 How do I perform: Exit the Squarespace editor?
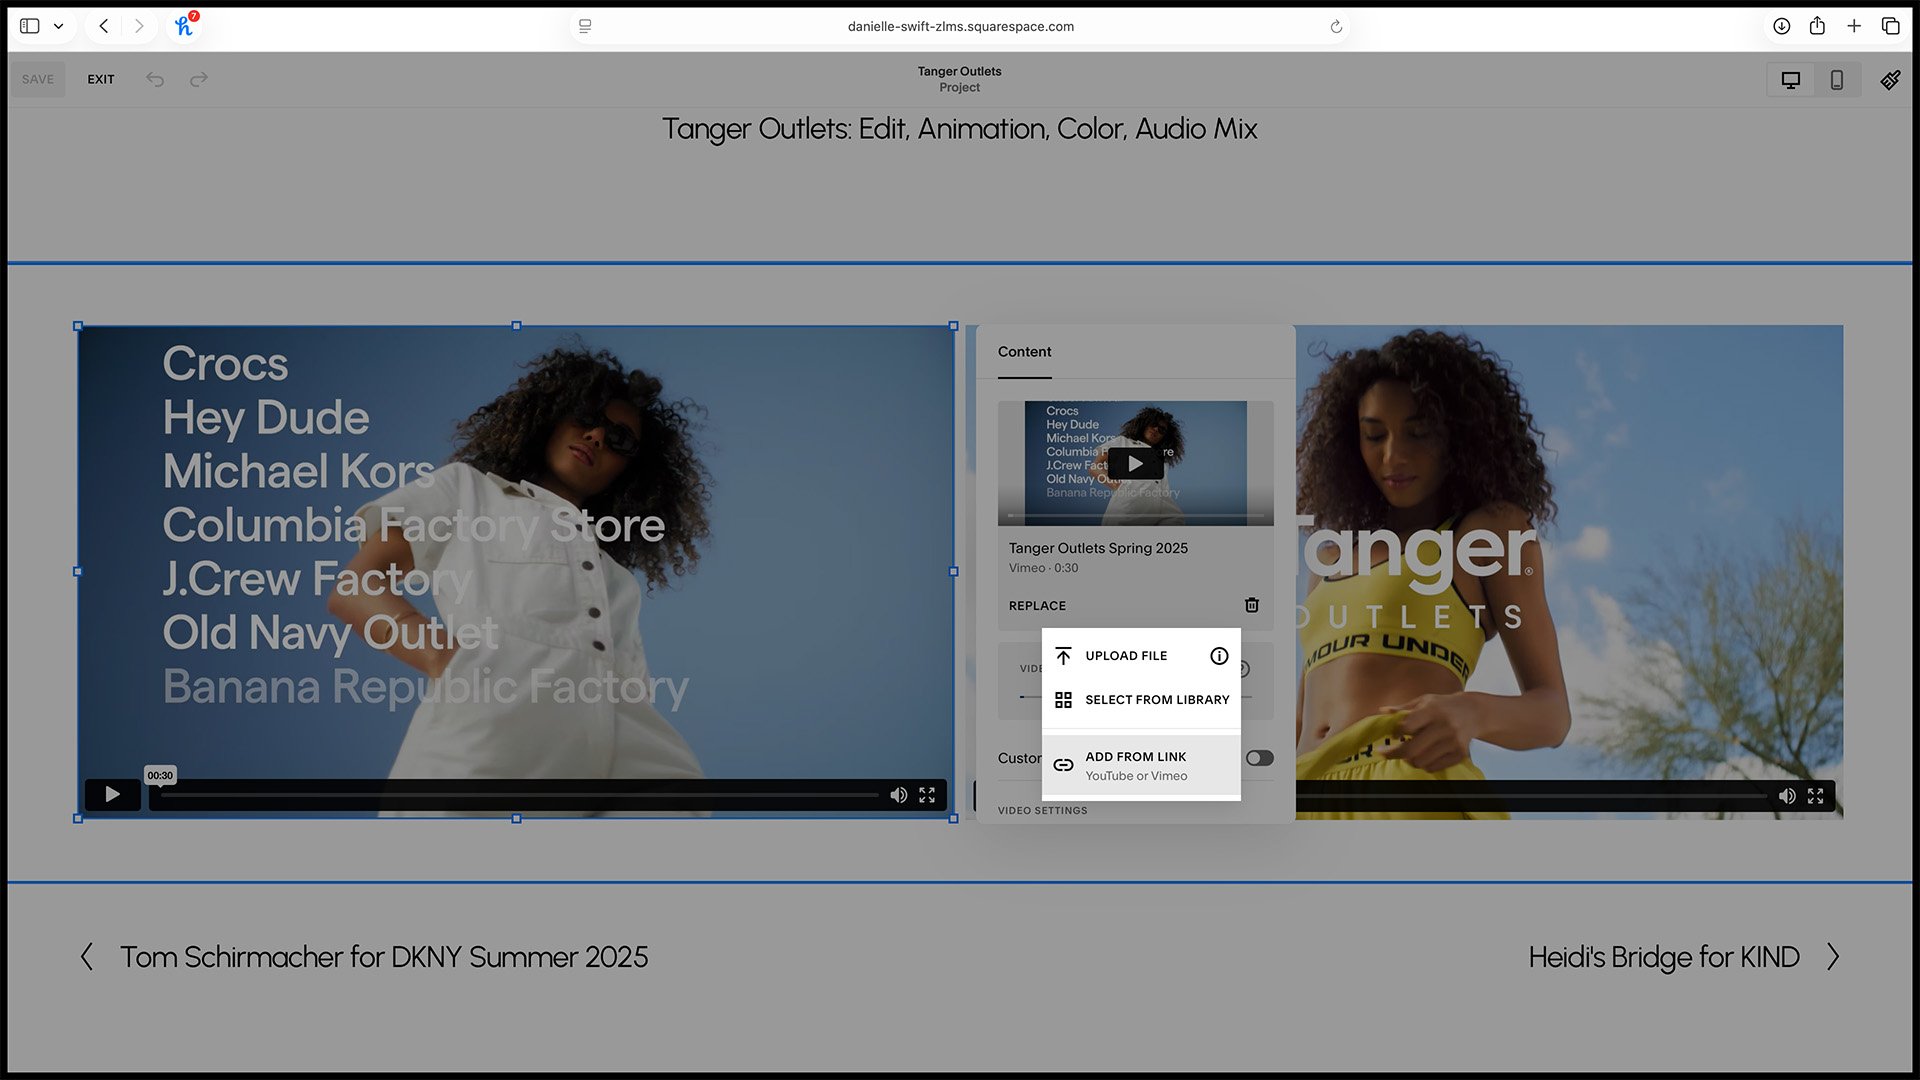tap(100, 79)
